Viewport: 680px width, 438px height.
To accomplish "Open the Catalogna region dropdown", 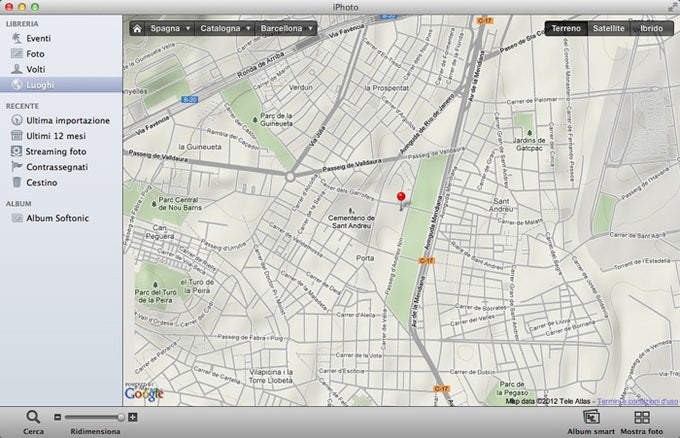I will point(225,29).
